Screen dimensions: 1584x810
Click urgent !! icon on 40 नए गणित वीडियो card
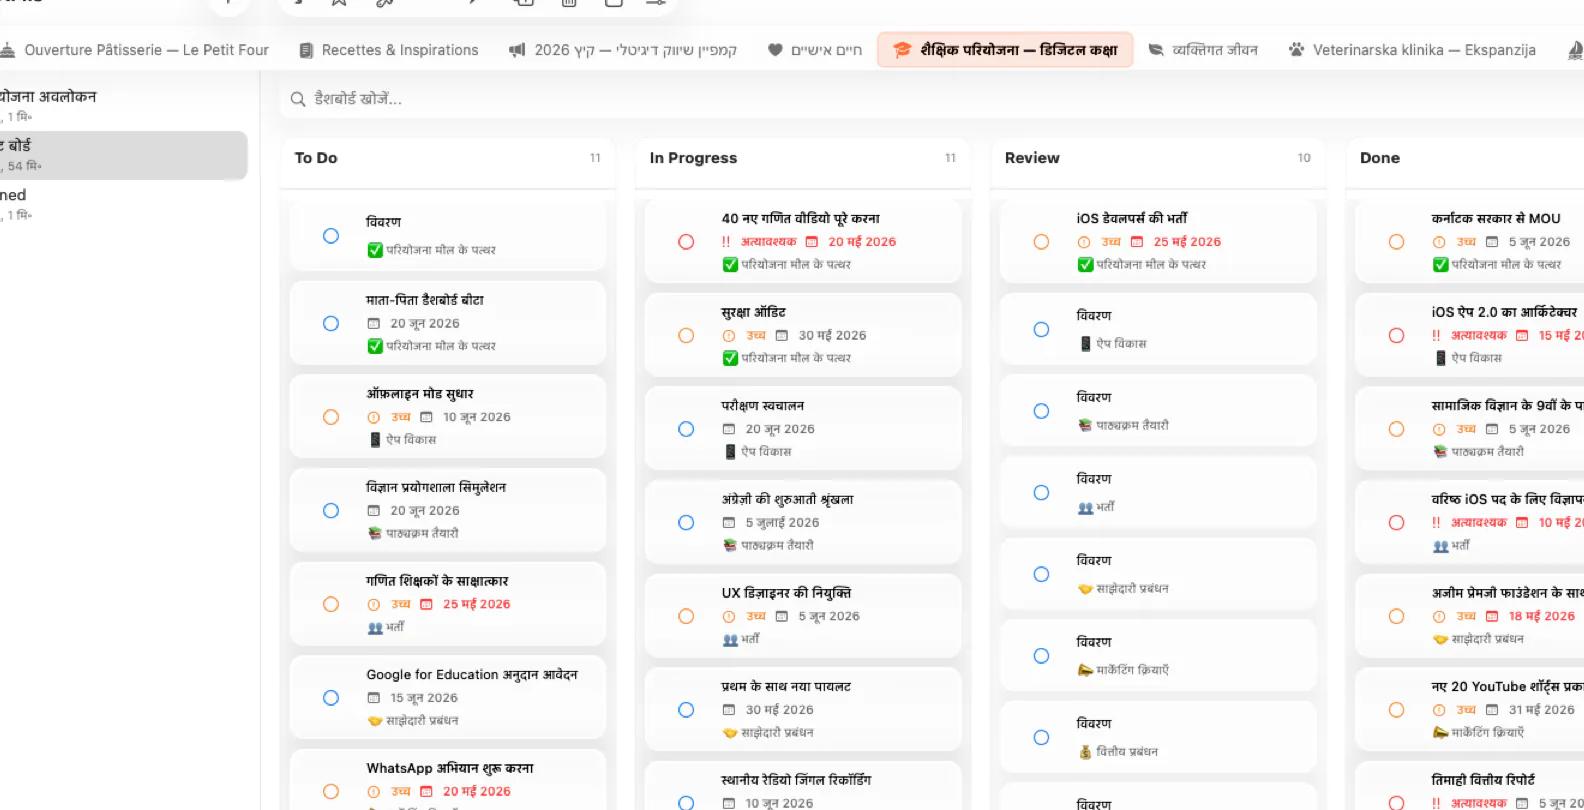pyautogui.click(x=726, y=242)
